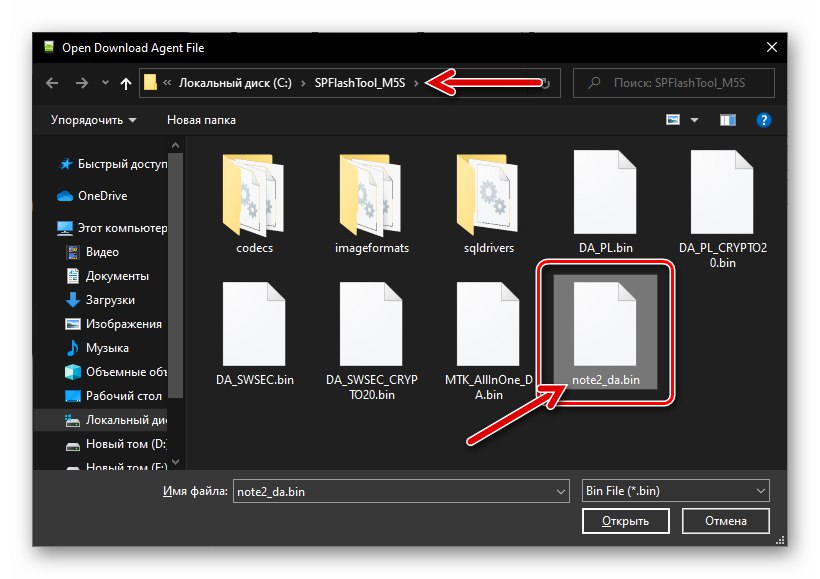820x579 pixels.
Task: Click the folder icon in address bar
Action: tap(150, 83)
